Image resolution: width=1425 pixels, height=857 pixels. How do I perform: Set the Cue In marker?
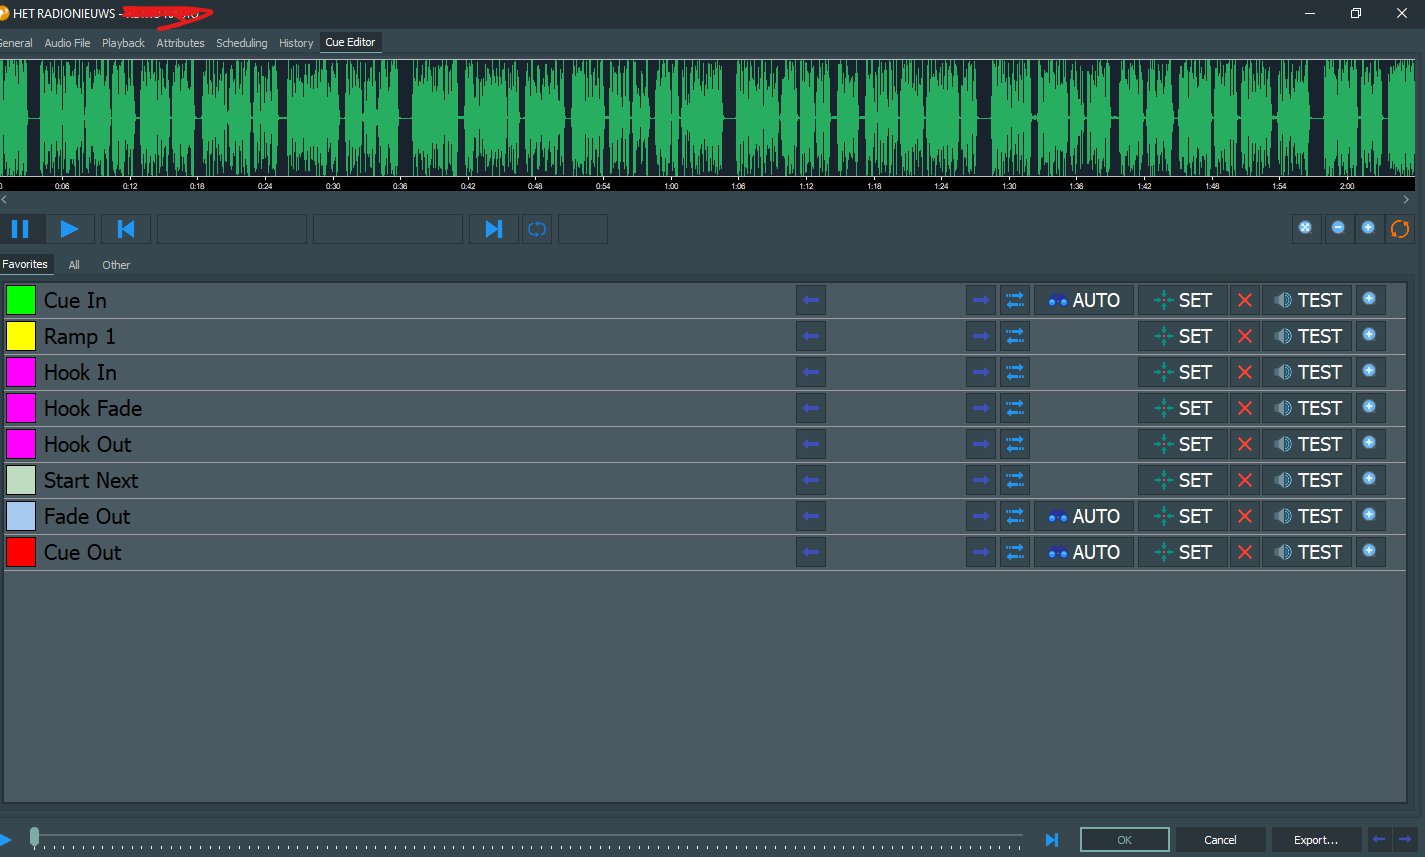coord(1183,300)
